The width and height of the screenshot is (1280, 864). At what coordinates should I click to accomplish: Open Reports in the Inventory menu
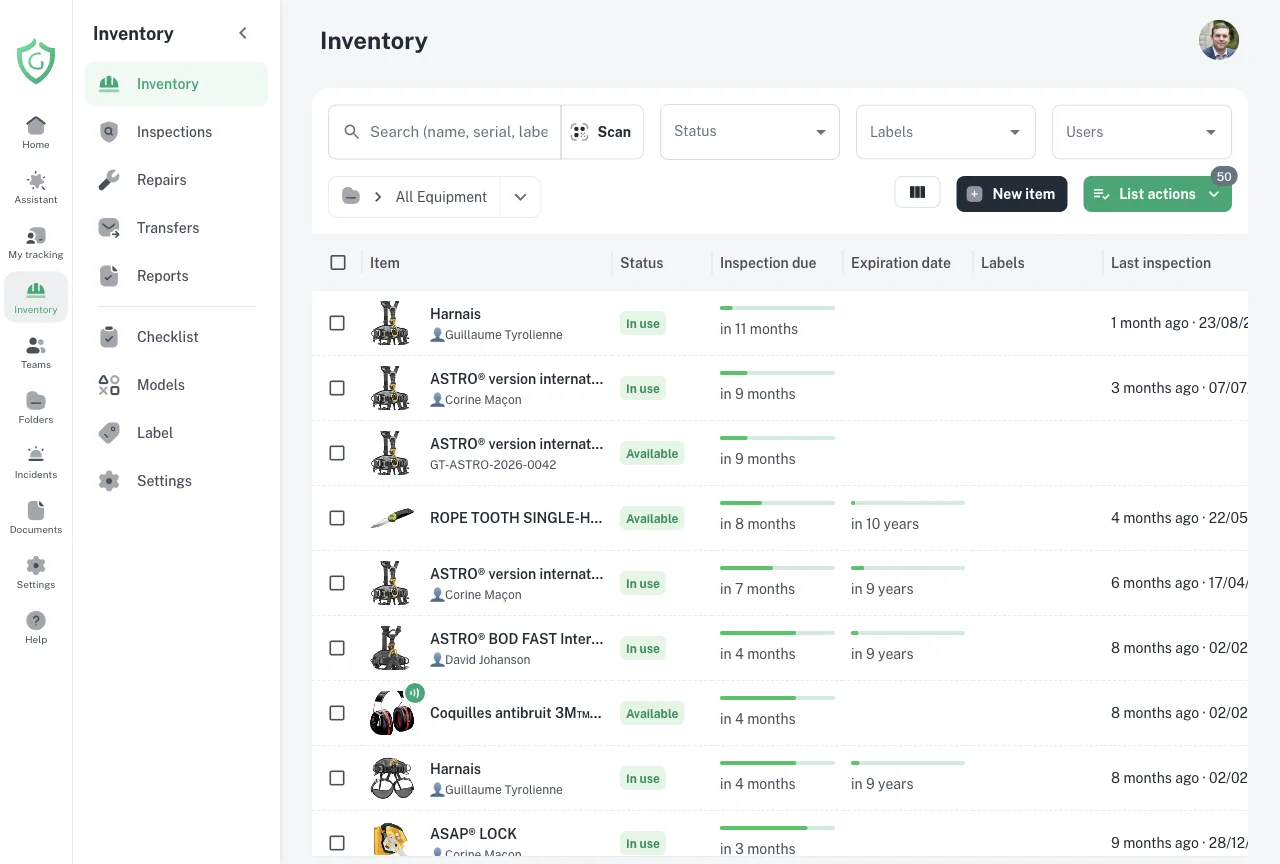click(176, 276)
